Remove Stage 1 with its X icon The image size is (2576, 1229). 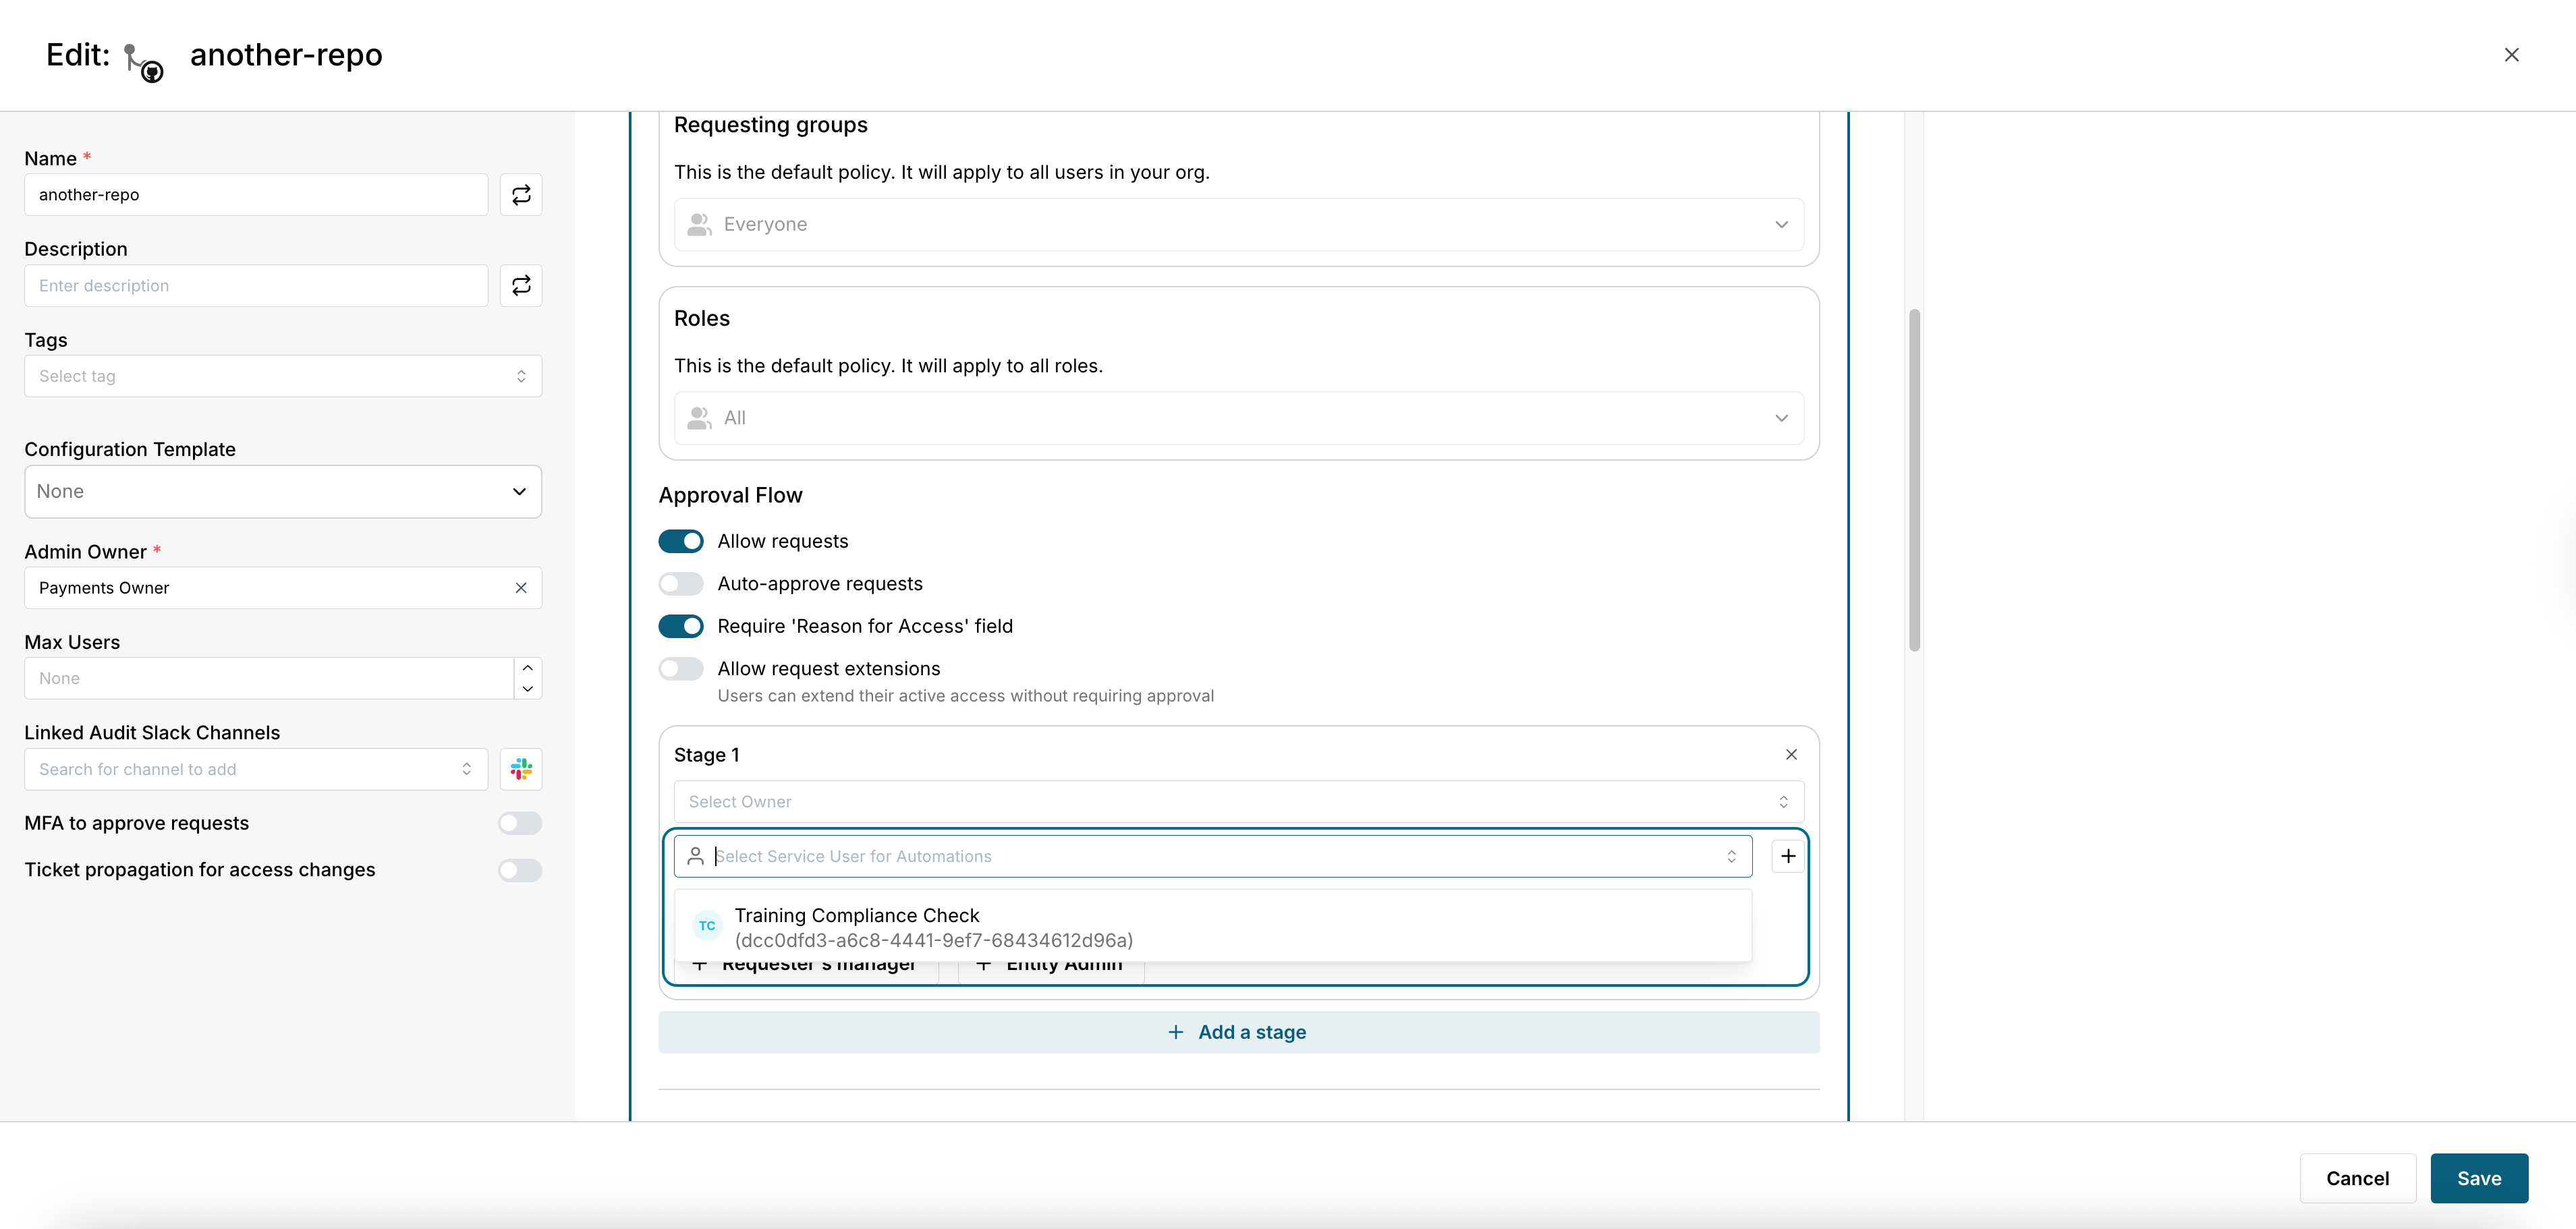1791,754
